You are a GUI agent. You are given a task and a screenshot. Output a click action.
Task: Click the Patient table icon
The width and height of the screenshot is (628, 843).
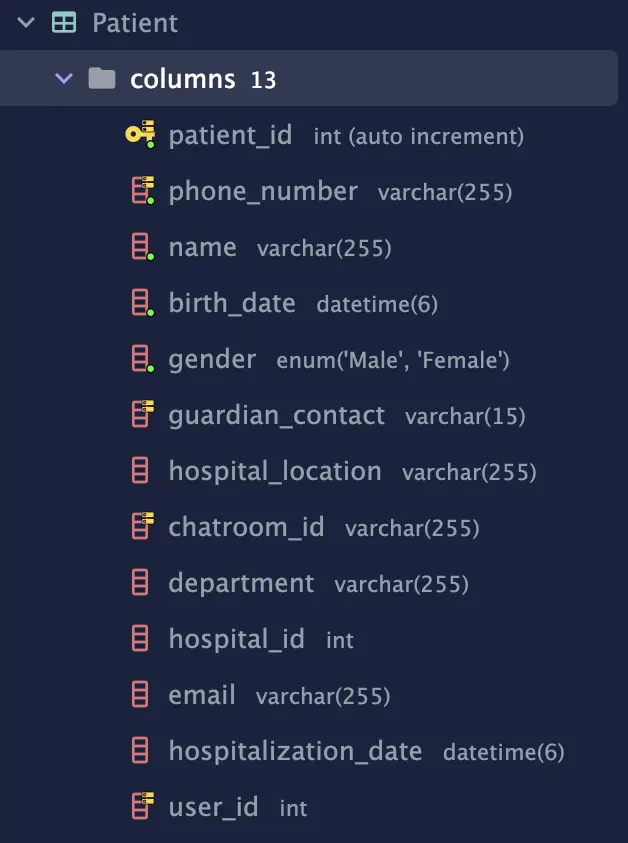(x=64, y=22)
